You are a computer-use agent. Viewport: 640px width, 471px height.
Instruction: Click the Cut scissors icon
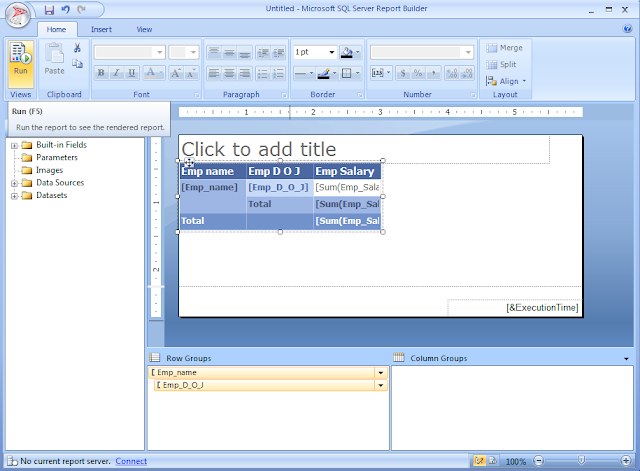click(x=77, y=48)
